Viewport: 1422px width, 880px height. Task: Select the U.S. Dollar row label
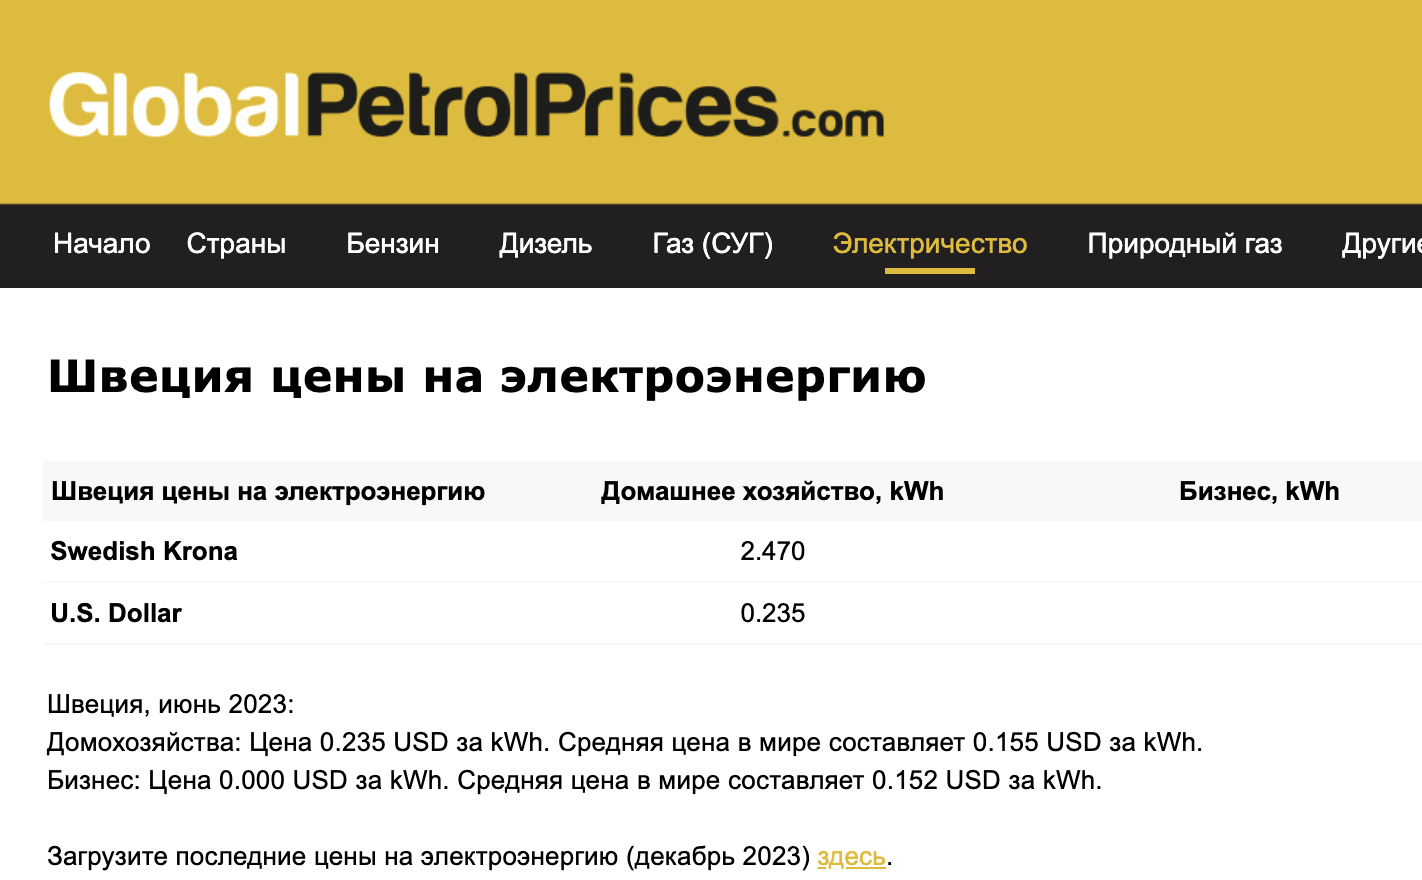point(116,613)
